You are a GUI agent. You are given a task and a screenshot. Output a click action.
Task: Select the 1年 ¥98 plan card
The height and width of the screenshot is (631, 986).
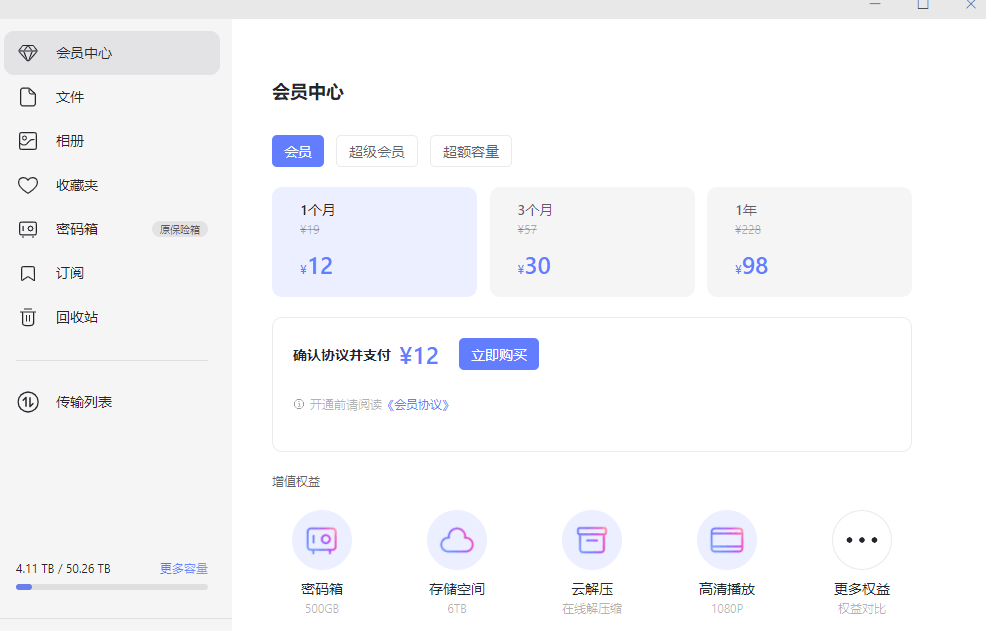pyautogui.click(x=809, y=242)
